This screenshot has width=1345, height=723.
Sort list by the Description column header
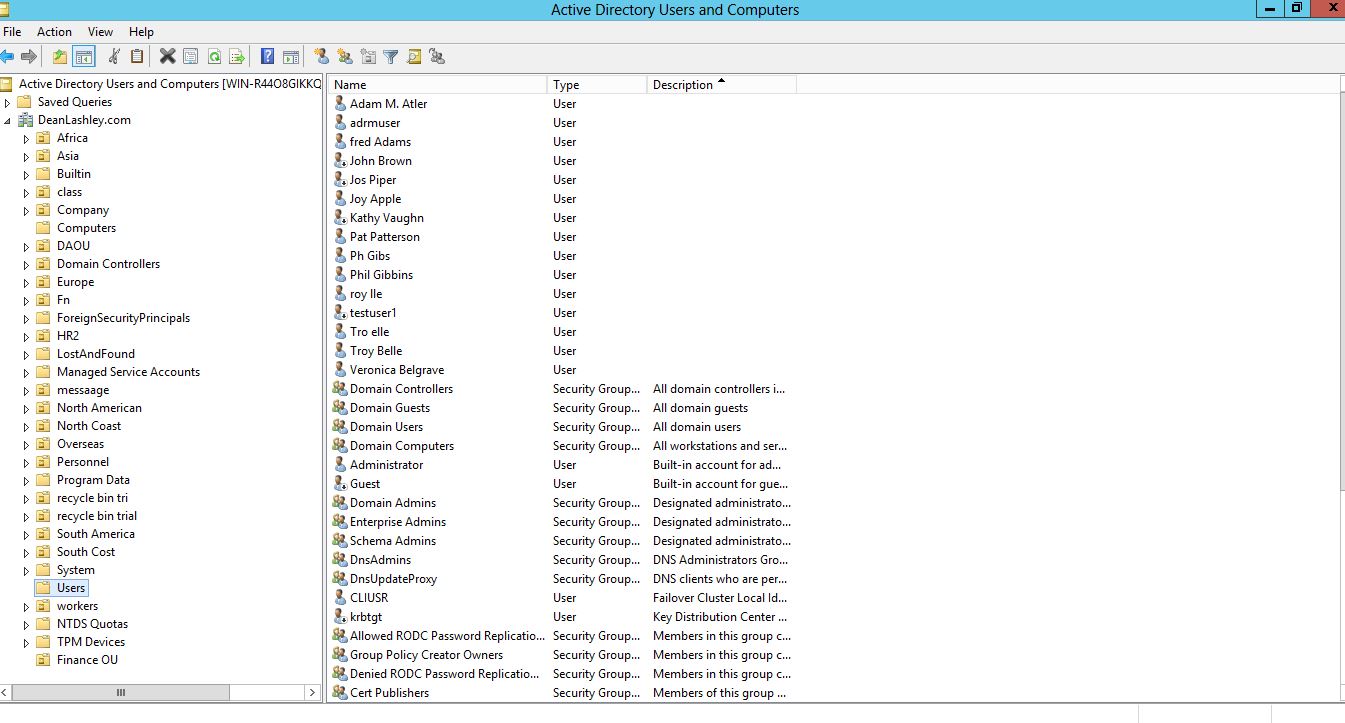point(722,85)
